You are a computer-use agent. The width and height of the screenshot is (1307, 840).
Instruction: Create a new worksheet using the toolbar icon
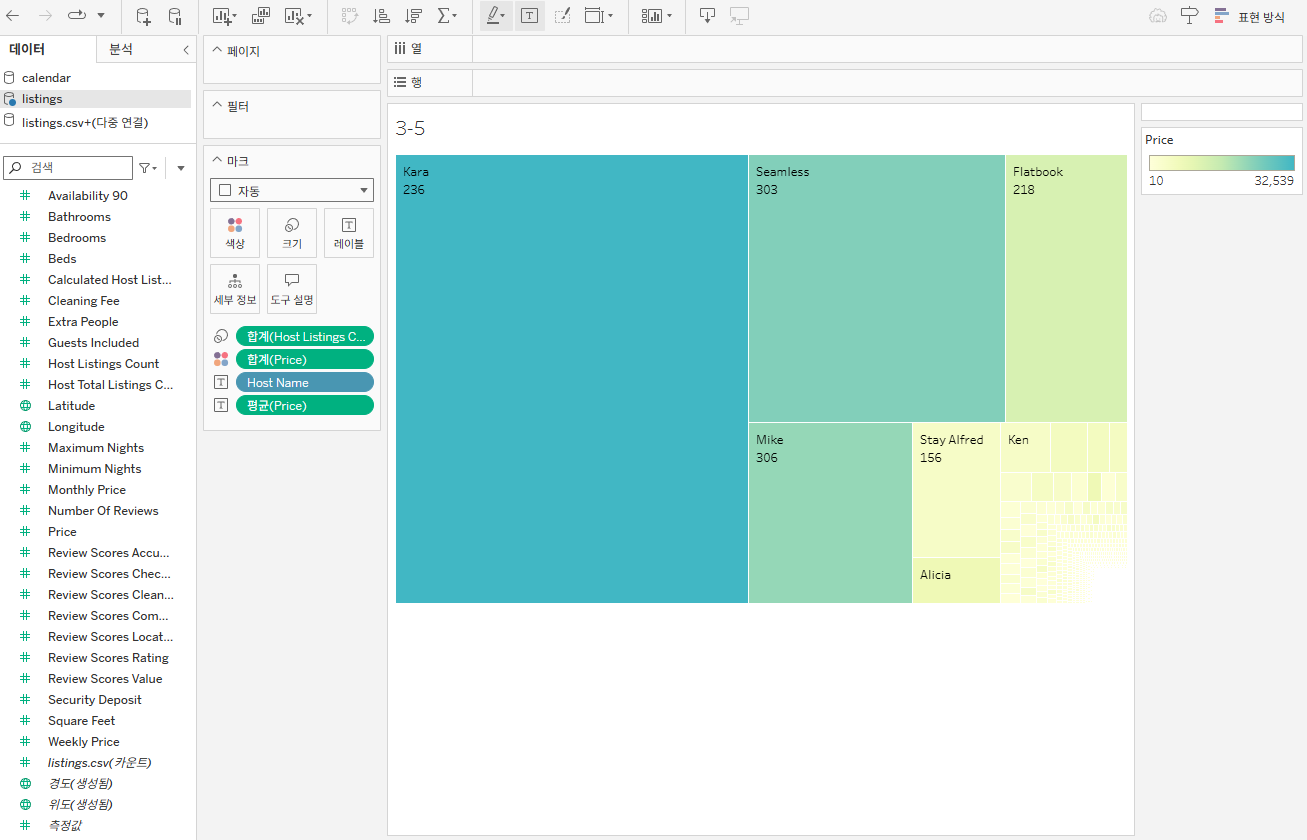pyautogui.click(x=221, y=16)
